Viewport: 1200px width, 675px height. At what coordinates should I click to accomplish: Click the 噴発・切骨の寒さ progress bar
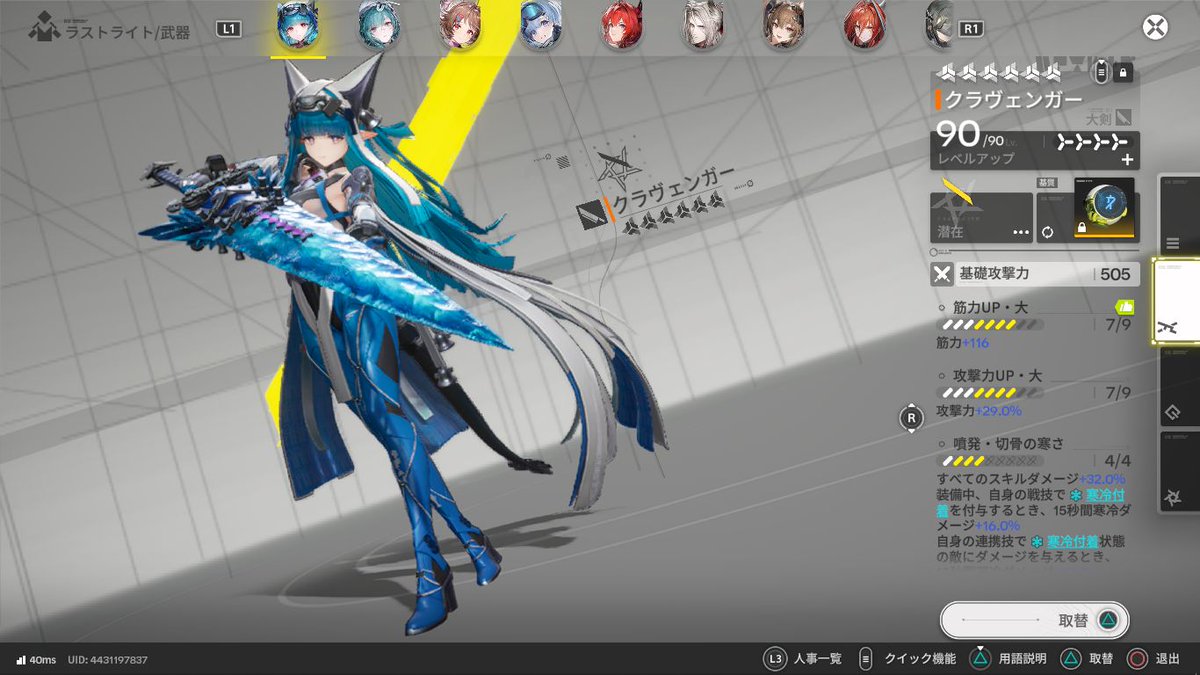[x=991, y=461]
